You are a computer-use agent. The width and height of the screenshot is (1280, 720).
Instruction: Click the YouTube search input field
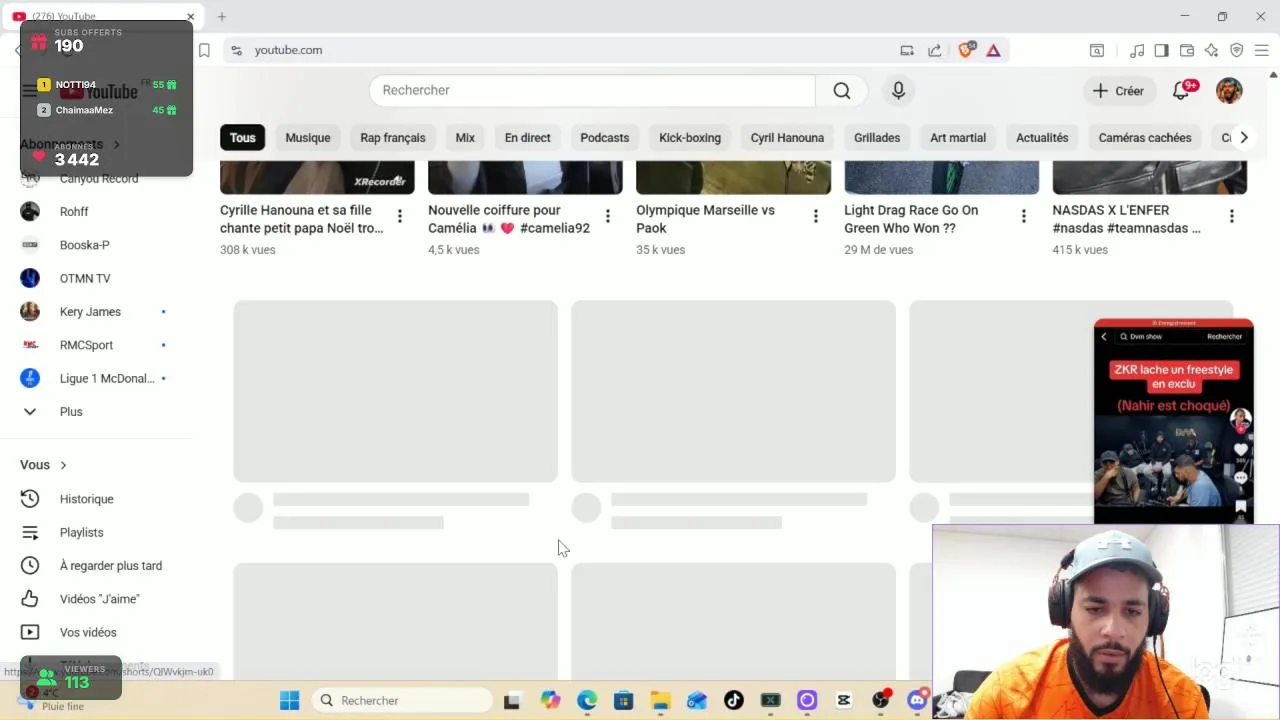click(x=592, y=90)
